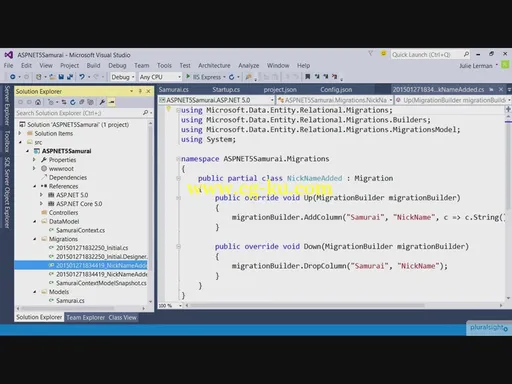Collapse all items in Solution Explorer toolbar
This screenshot has height=384, width=512.
click(82, 102)
